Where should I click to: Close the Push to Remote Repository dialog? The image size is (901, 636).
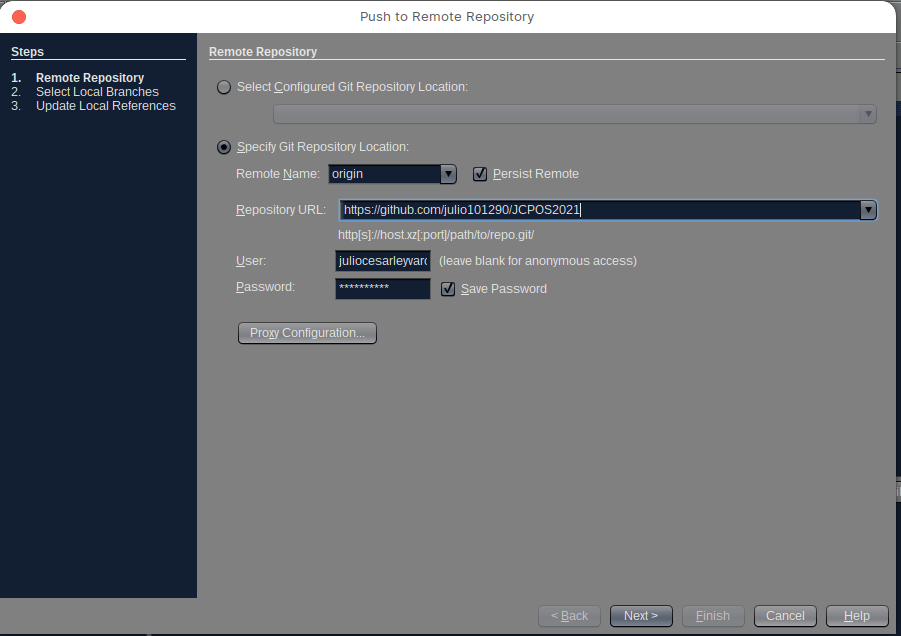coord(19,17)
